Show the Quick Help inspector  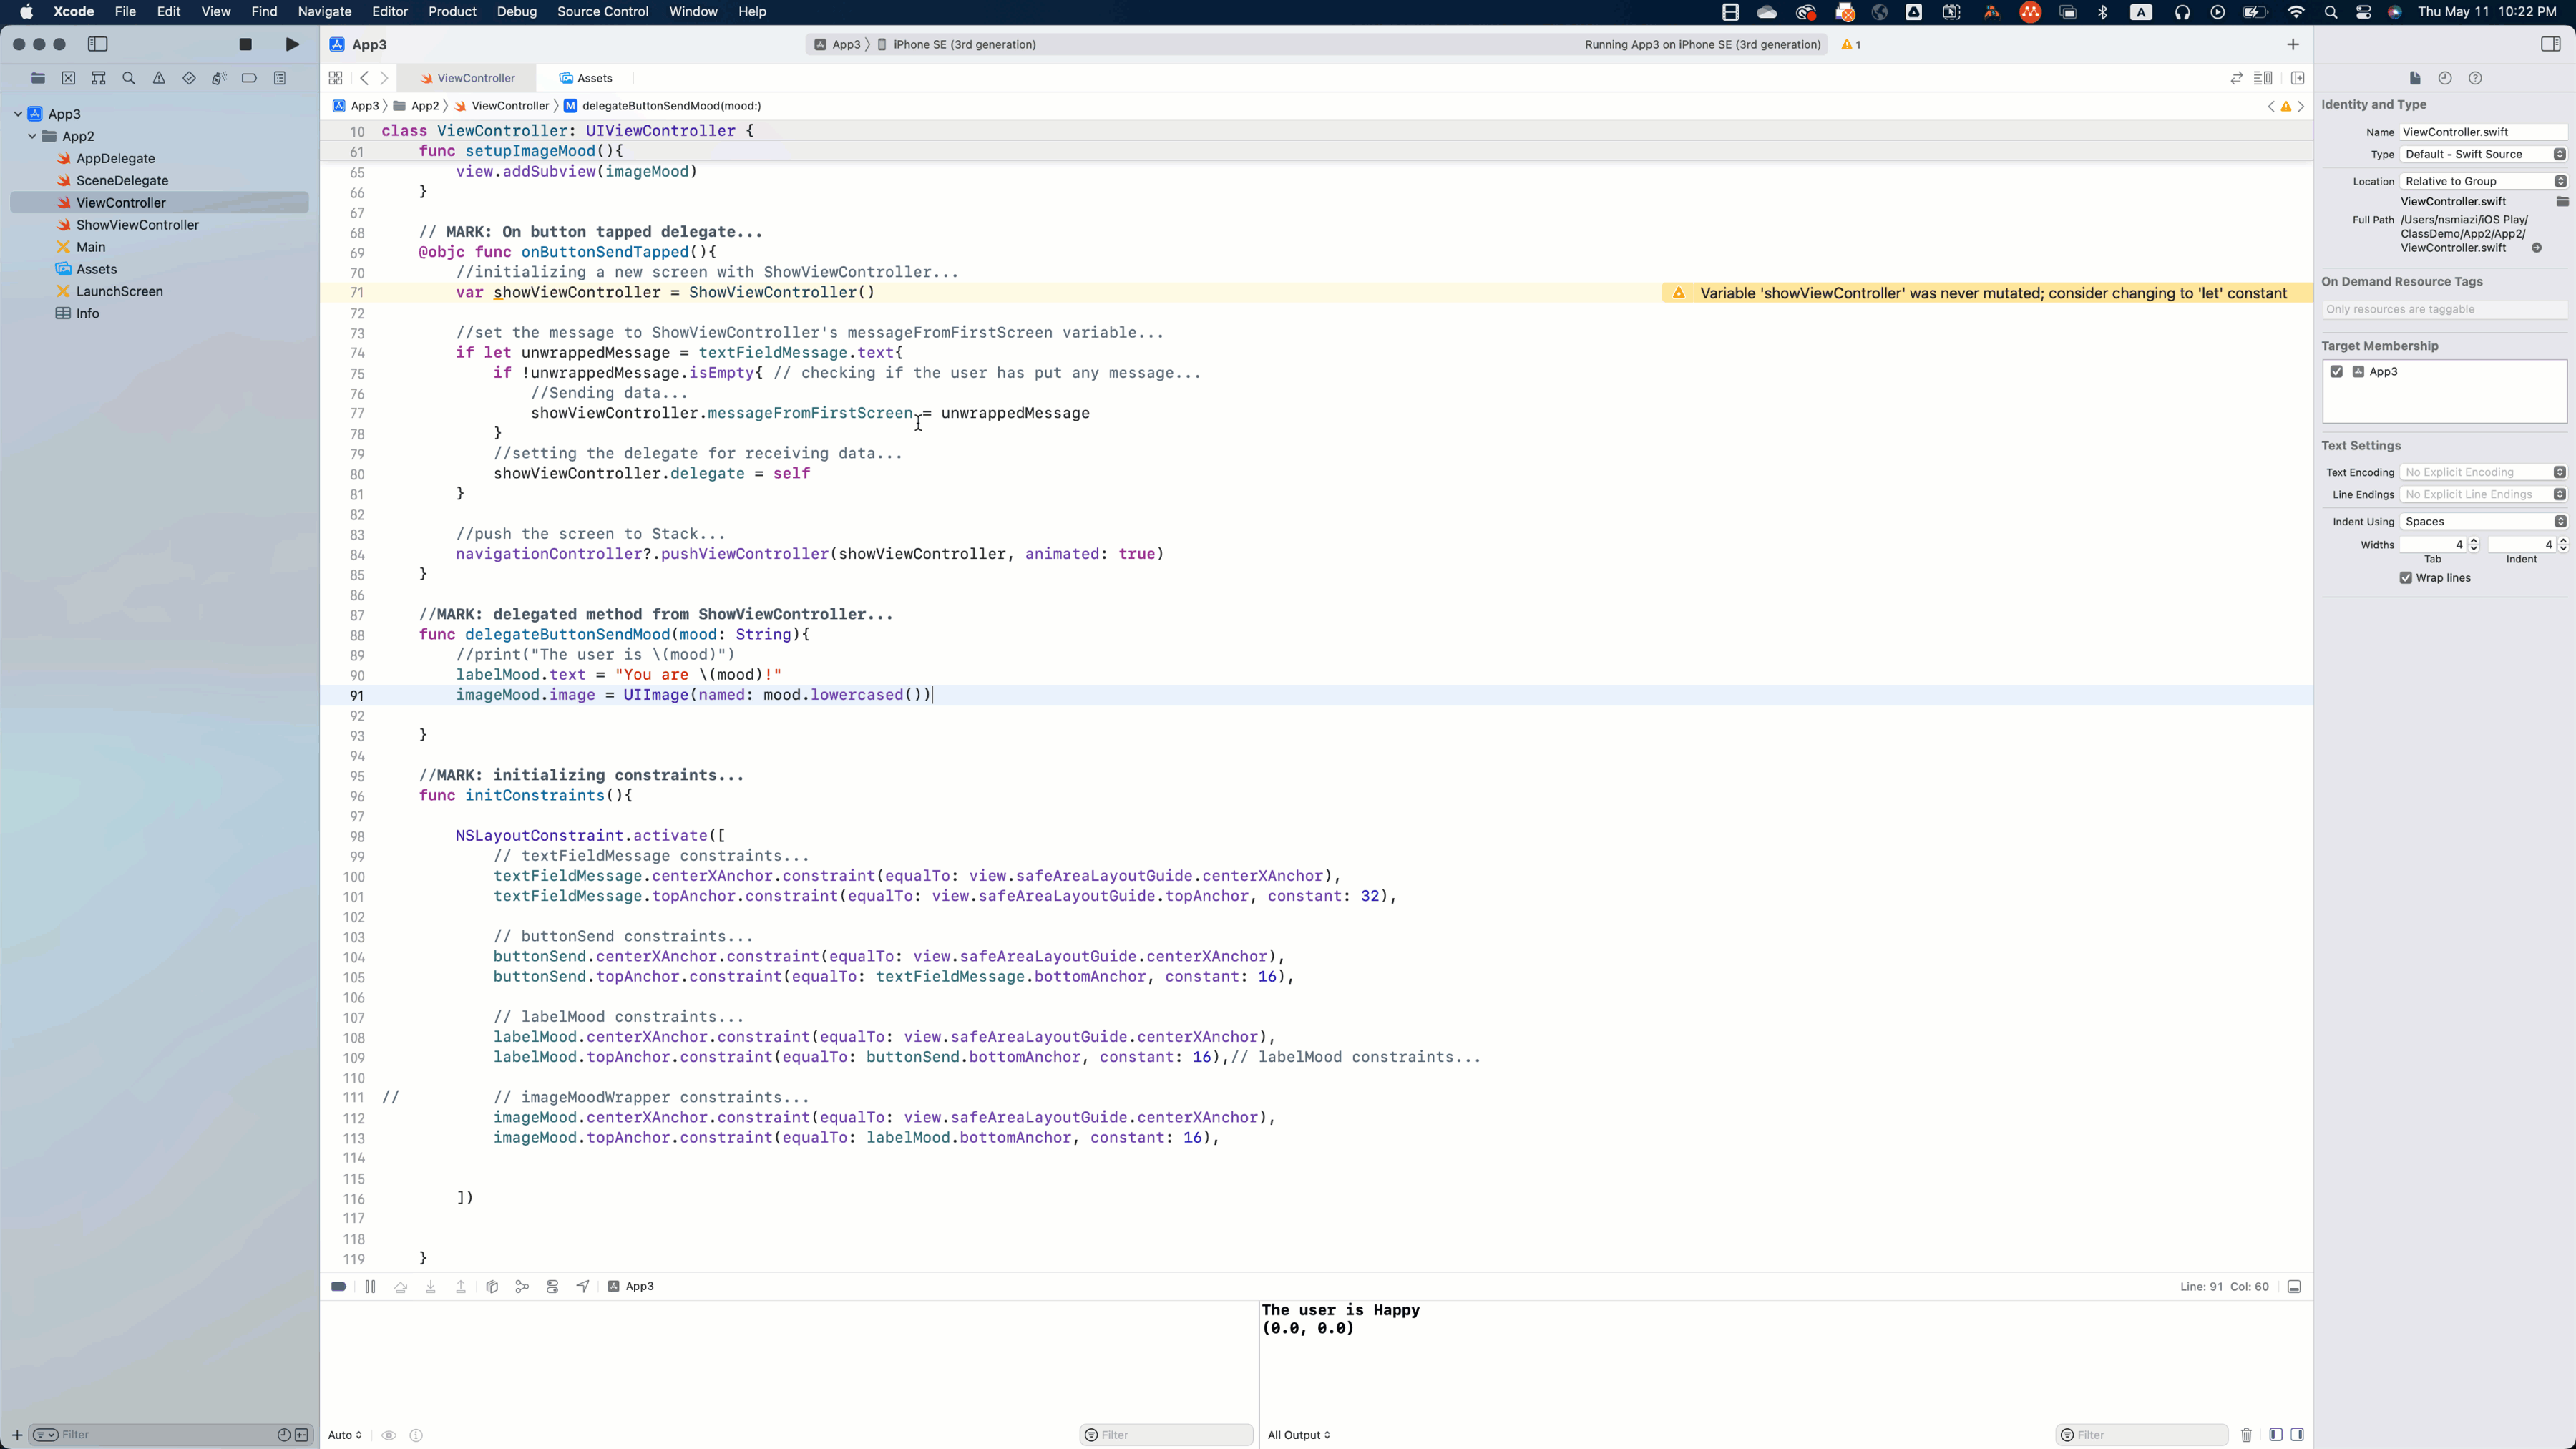[x=2475, y=78]
